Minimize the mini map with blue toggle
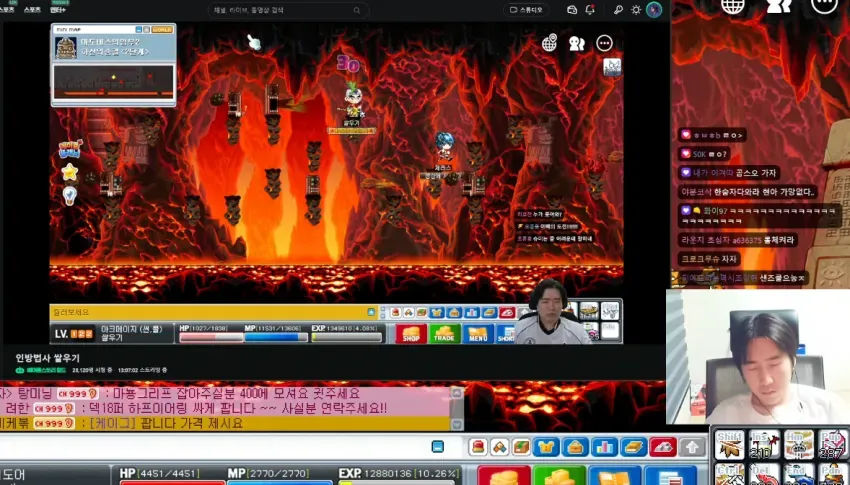 click(139, 30)
